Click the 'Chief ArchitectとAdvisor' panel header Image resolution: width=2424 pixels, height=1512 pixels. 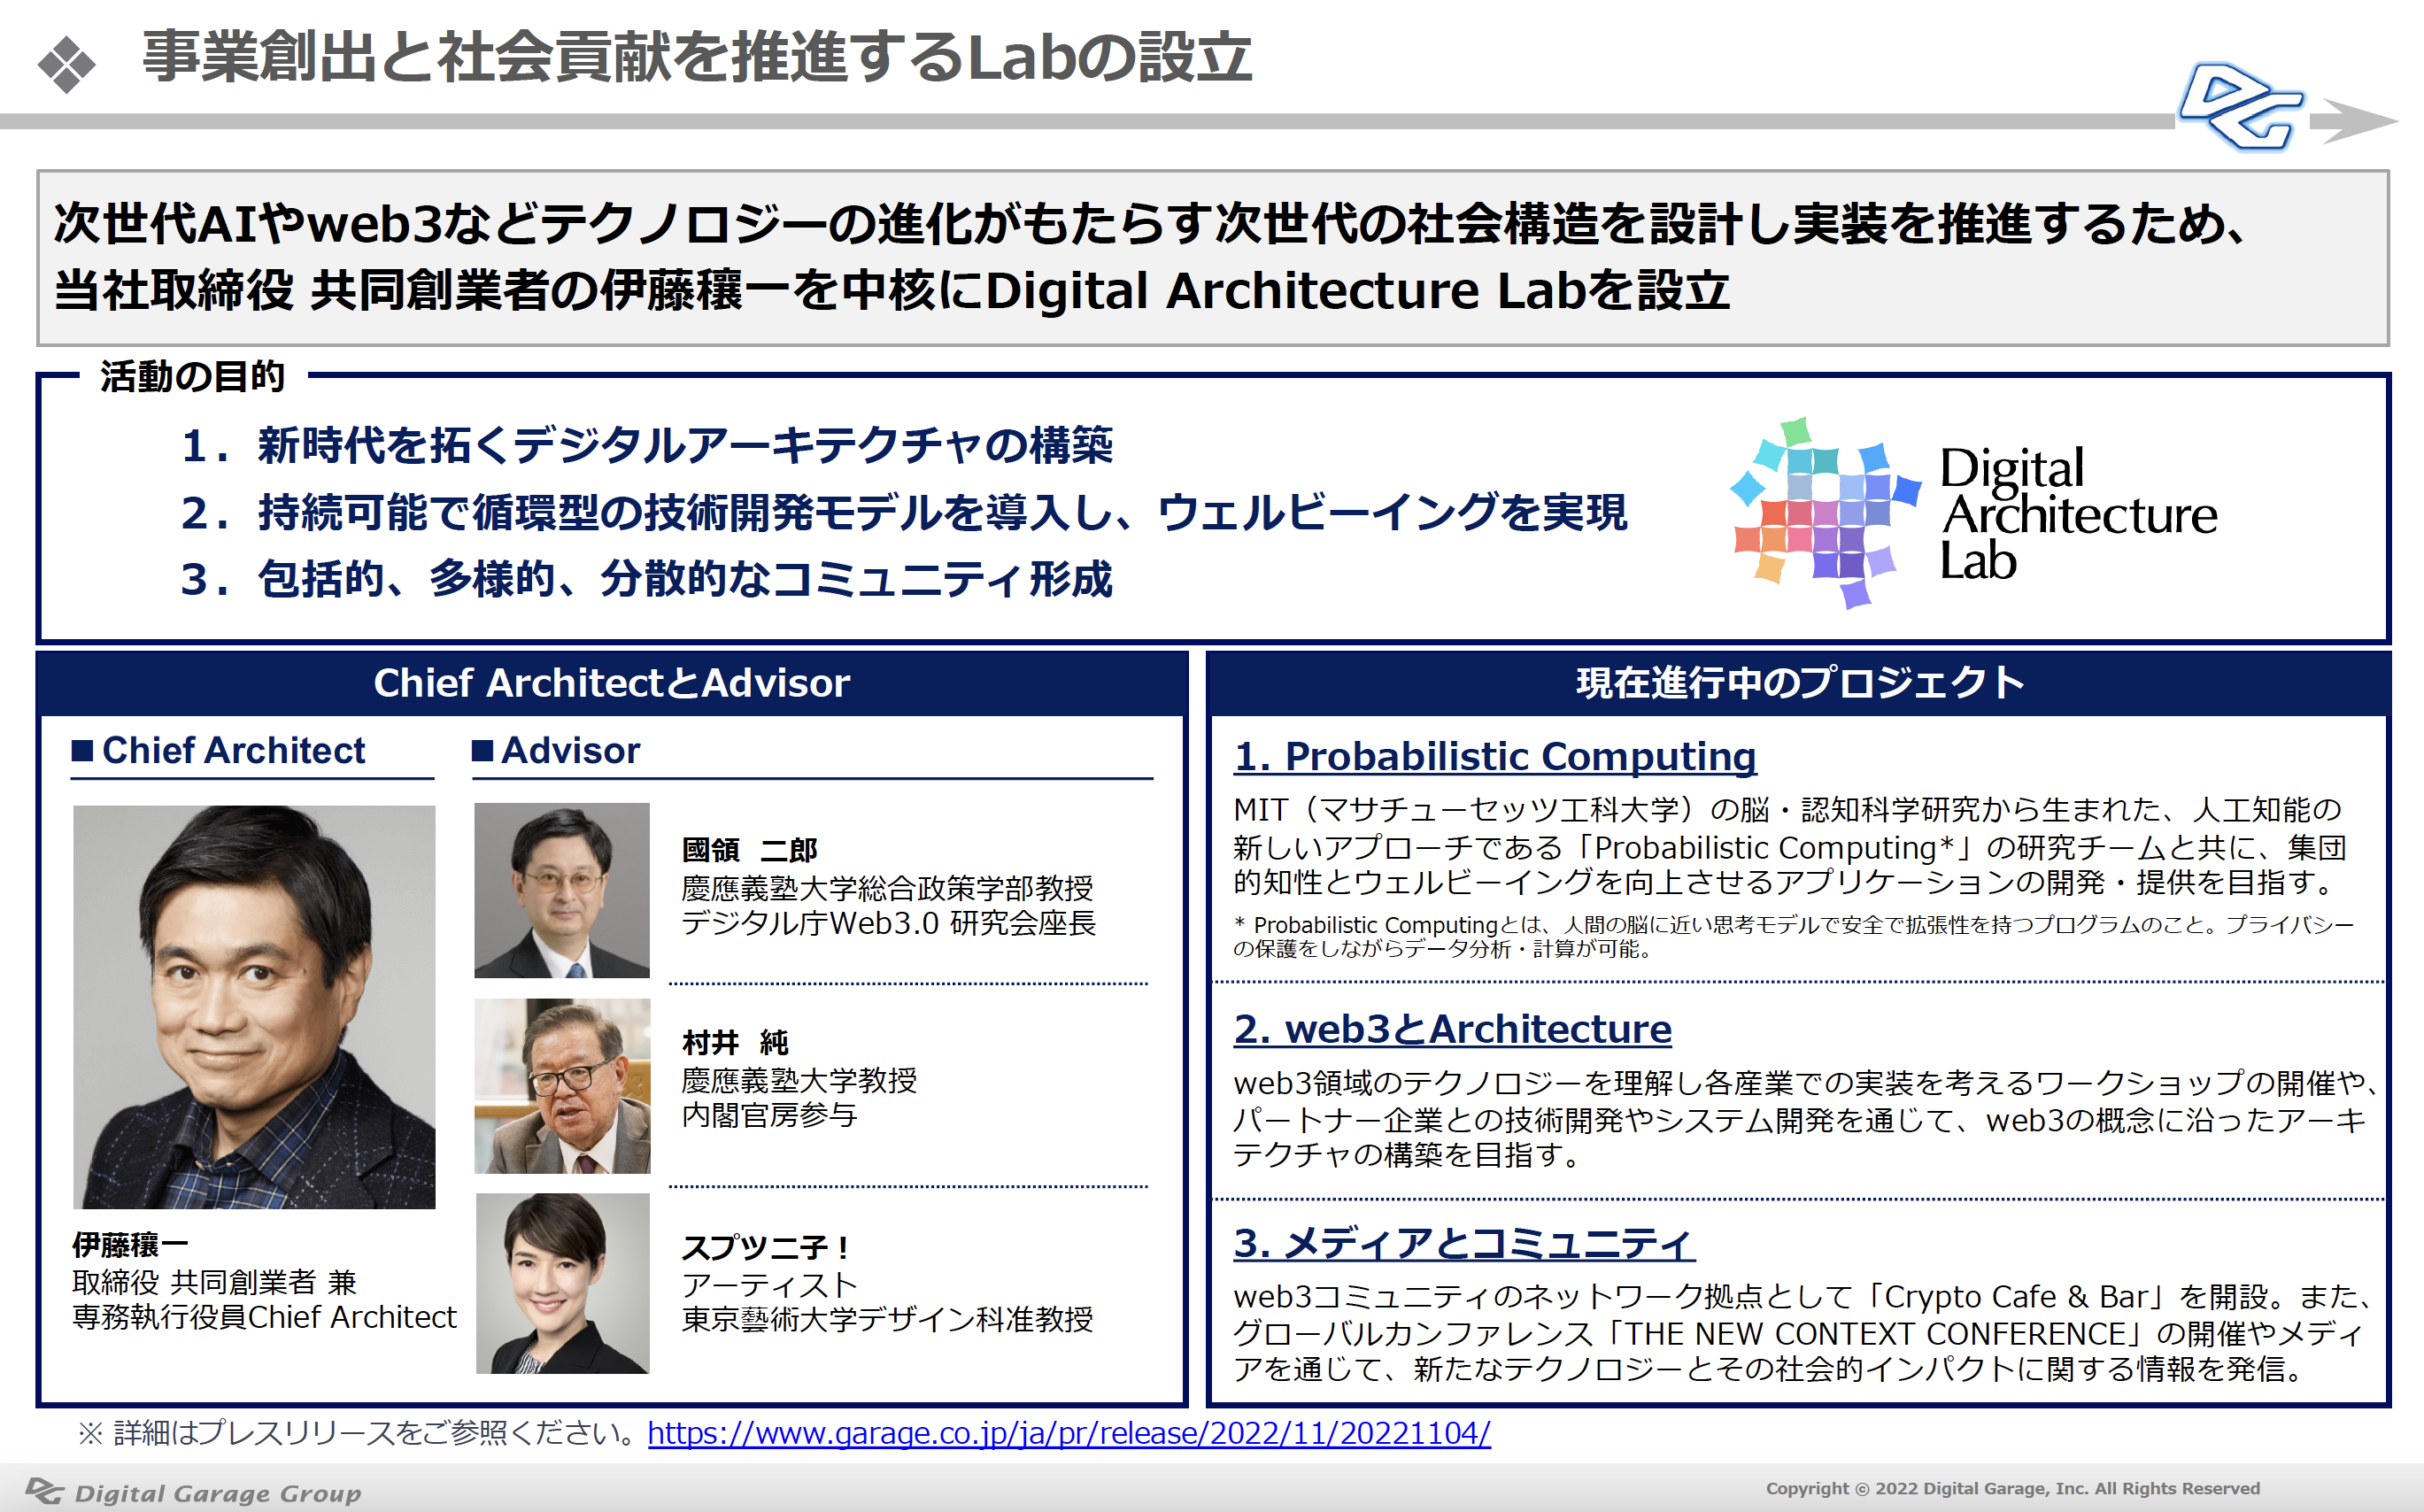click(x=612, y=683)
